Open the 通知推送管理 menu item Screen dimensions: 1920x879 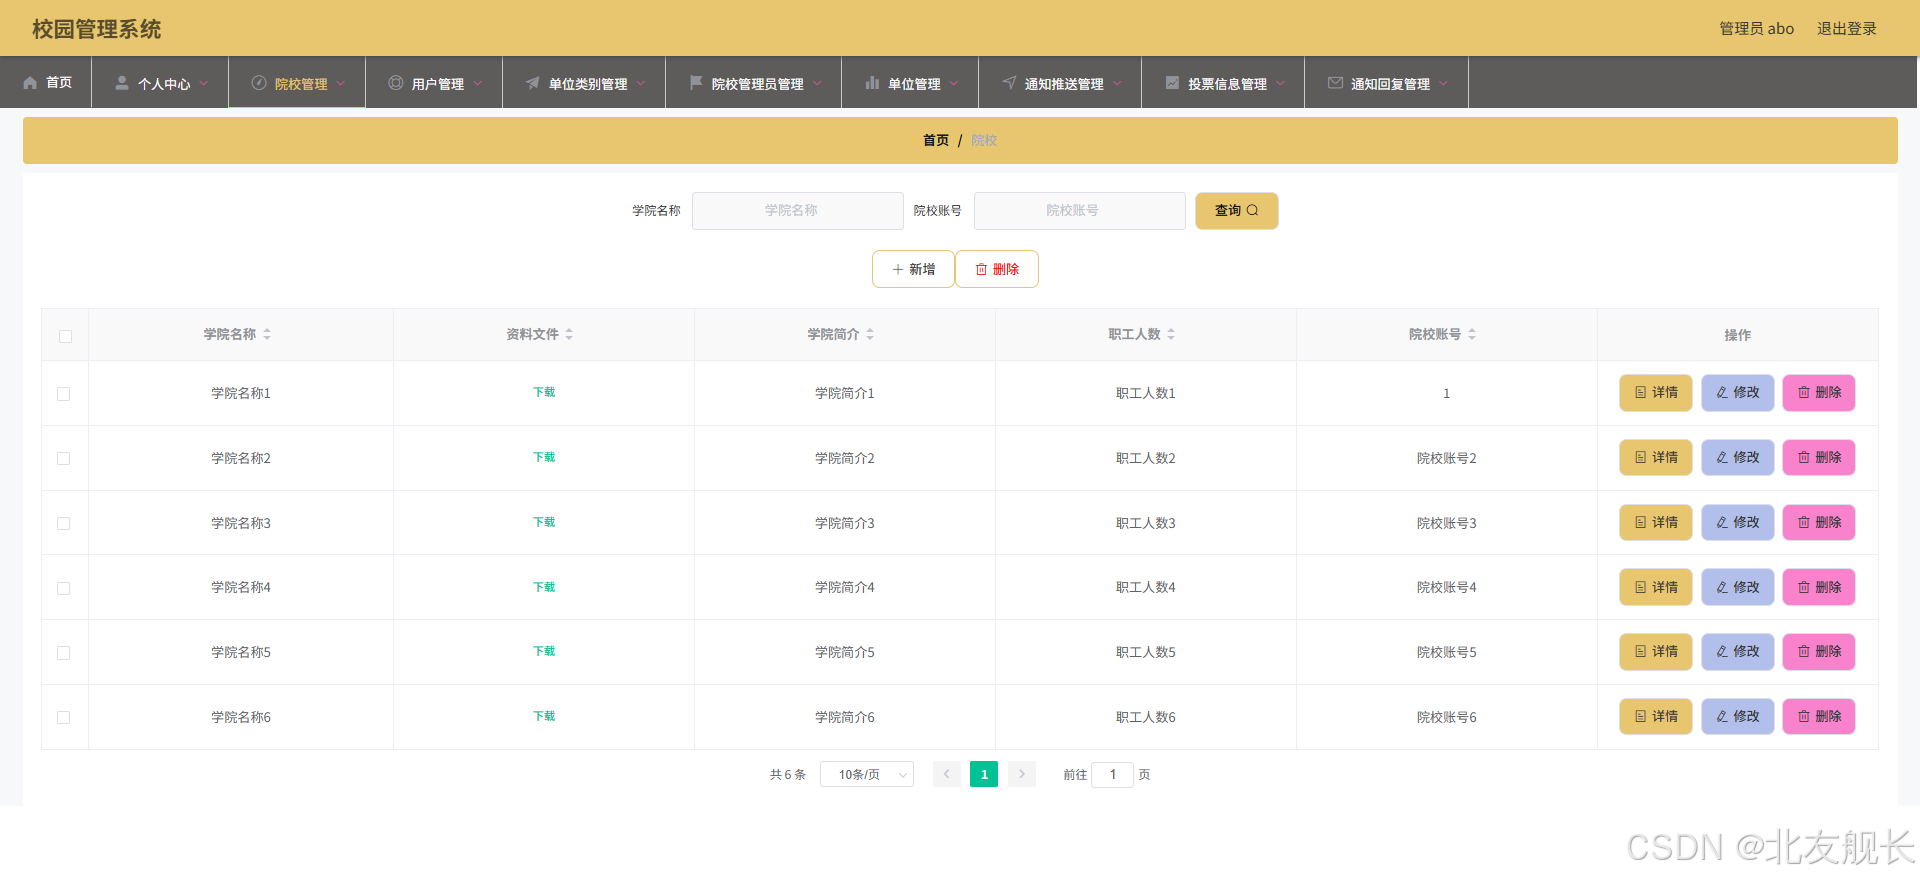1060,82
